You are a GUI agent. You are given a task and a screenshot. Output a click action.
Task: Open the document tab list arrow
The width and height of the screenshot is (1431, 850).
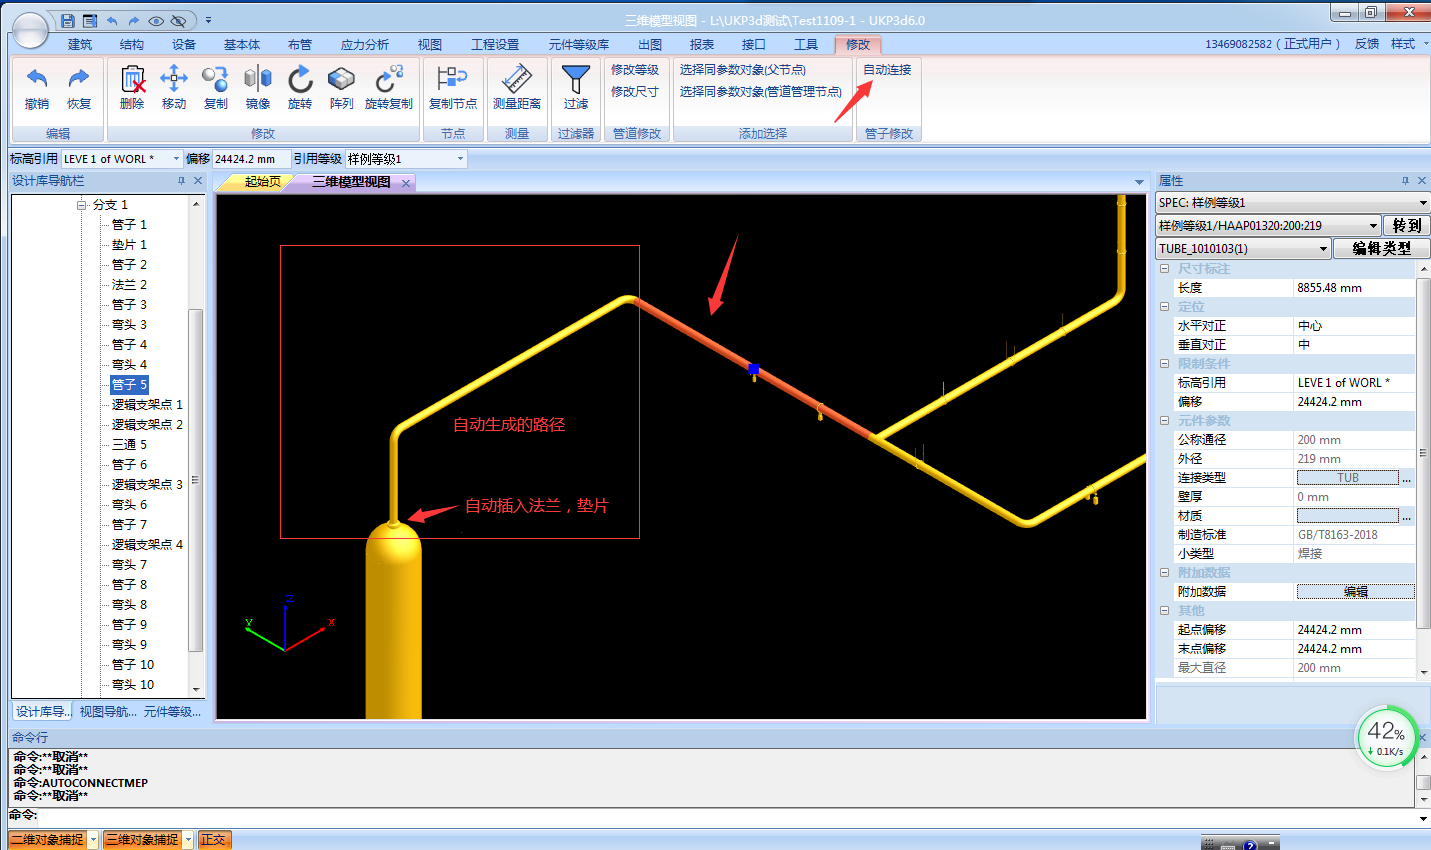(x=1139, y=182)
